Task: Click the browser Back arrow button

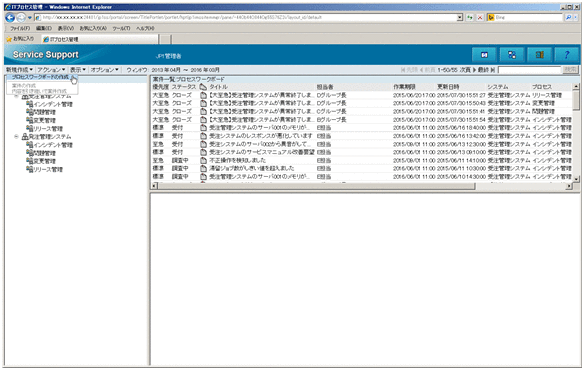Action: (10, 18)
